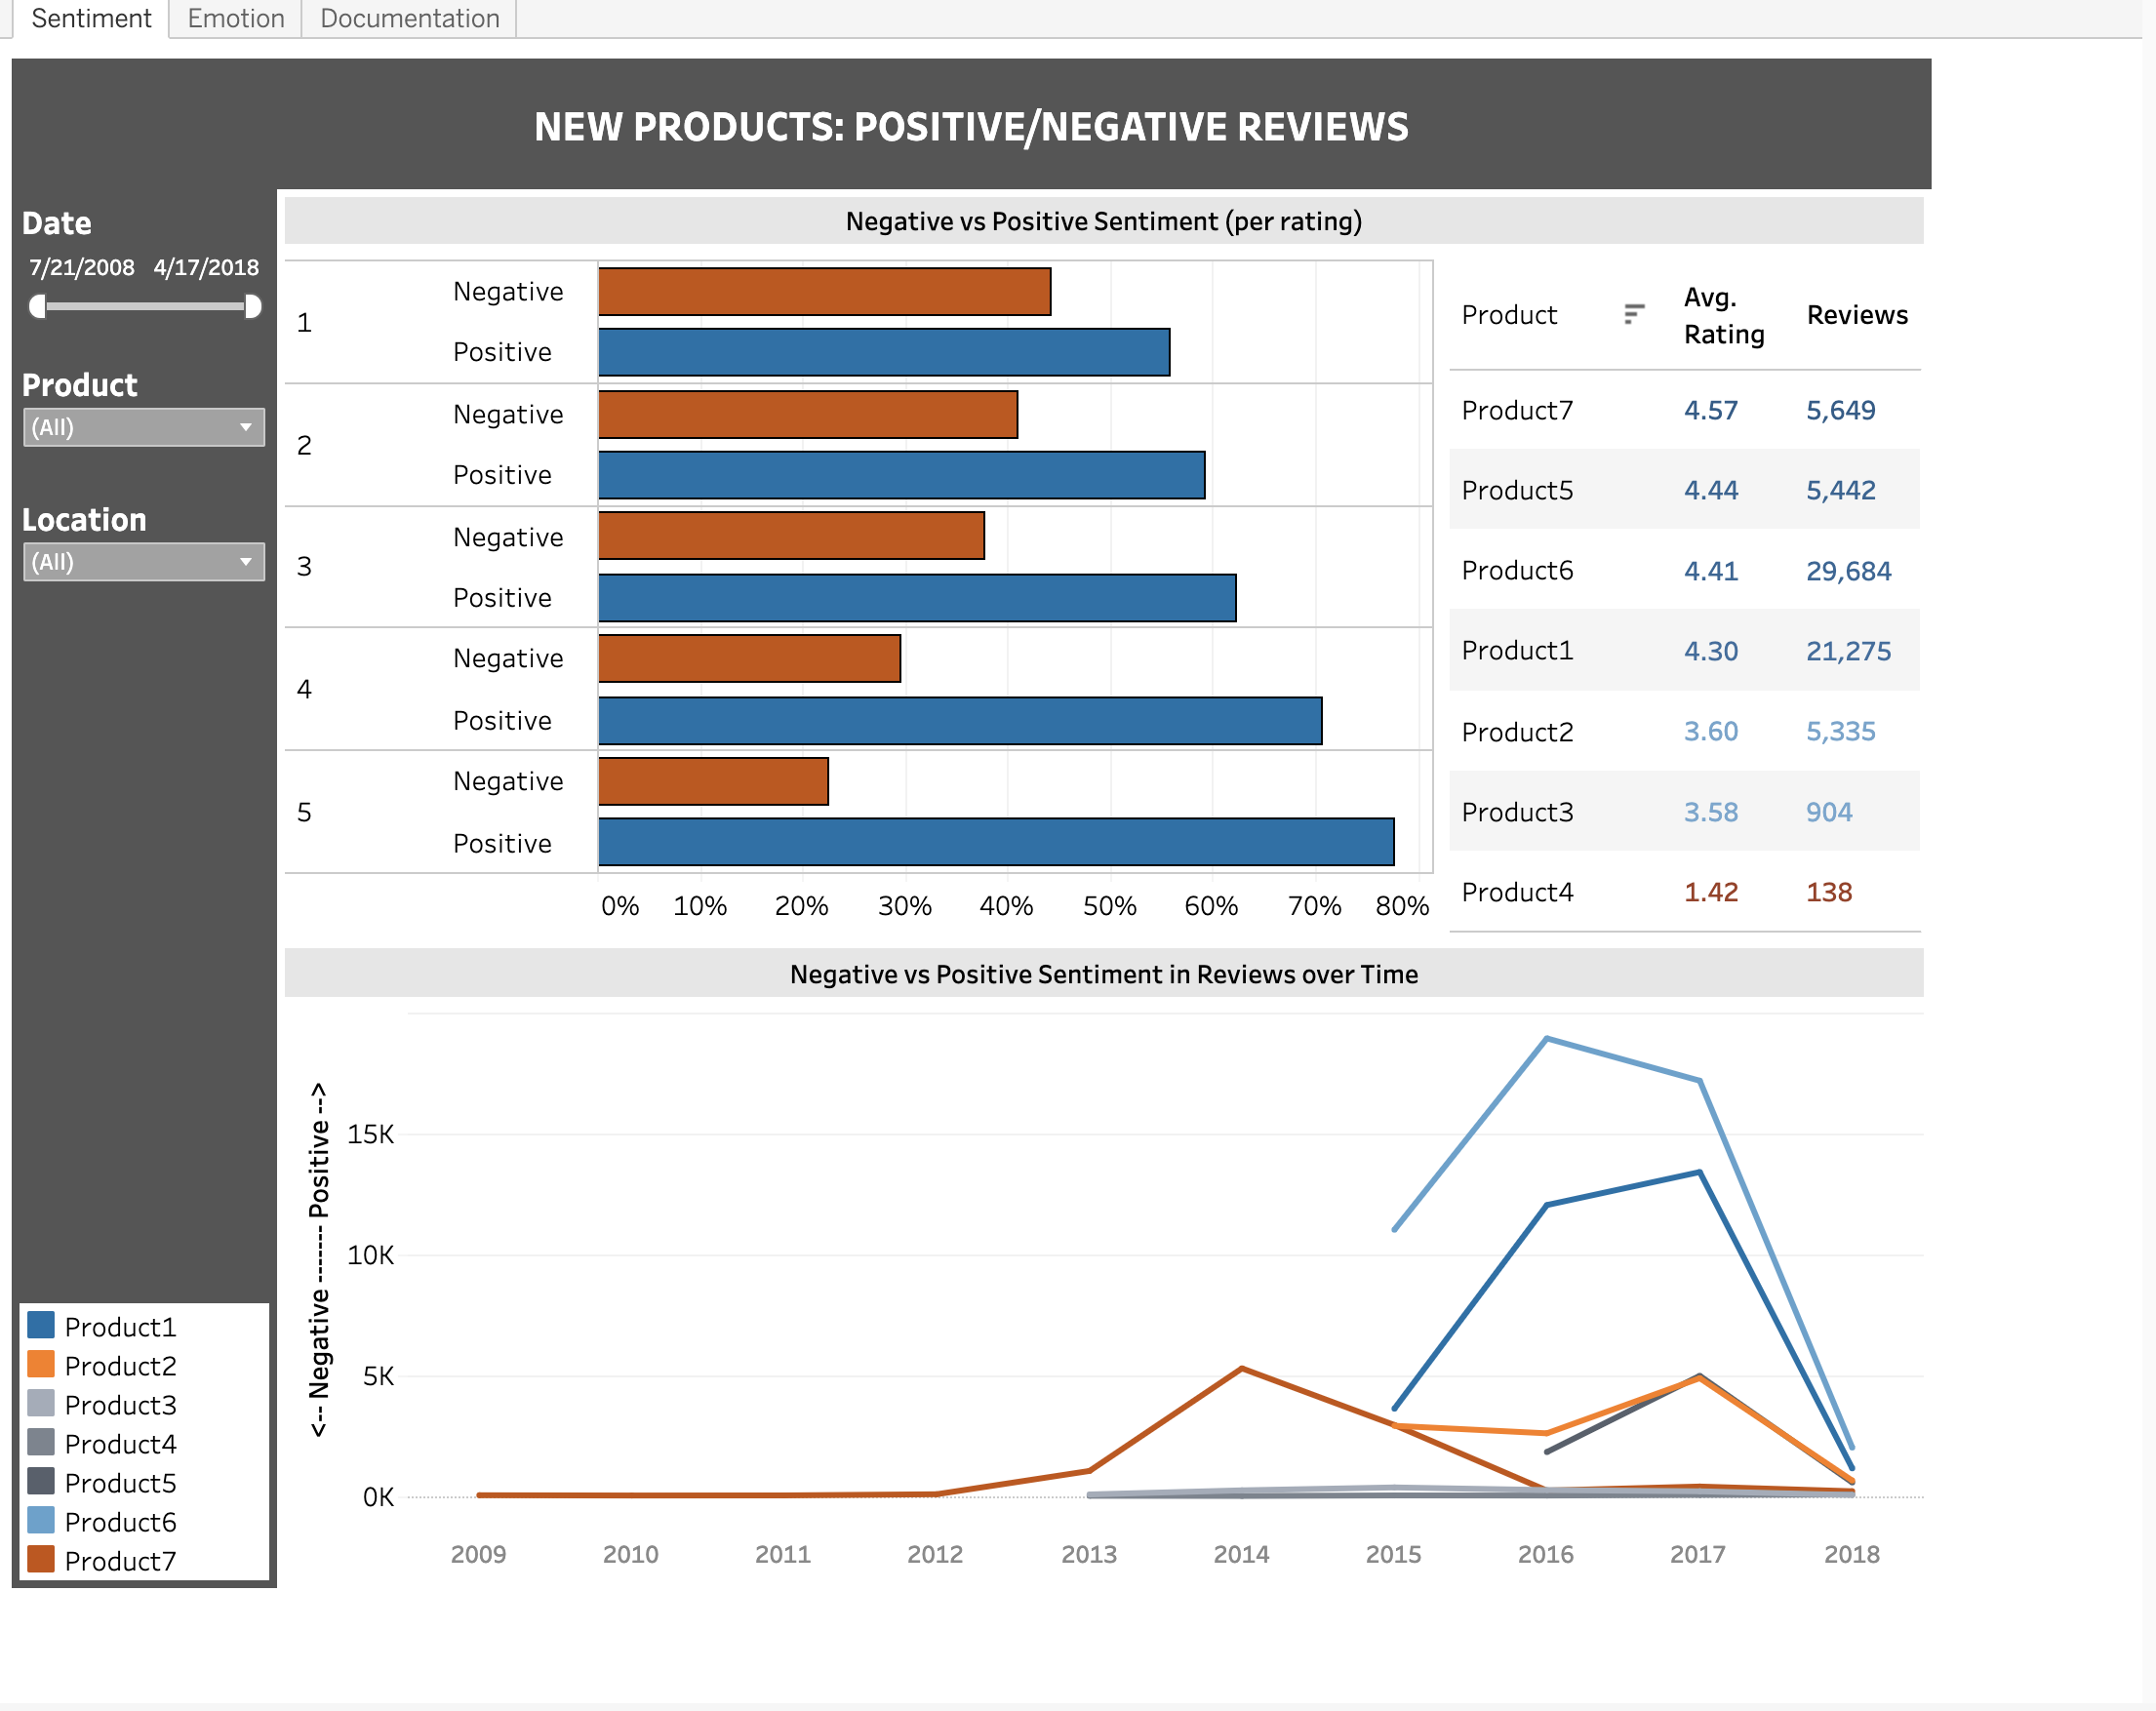The width and height of the screenshot is (2156, 1711).
Task: Switch to the Emotion tab
Action: (236, 18)
